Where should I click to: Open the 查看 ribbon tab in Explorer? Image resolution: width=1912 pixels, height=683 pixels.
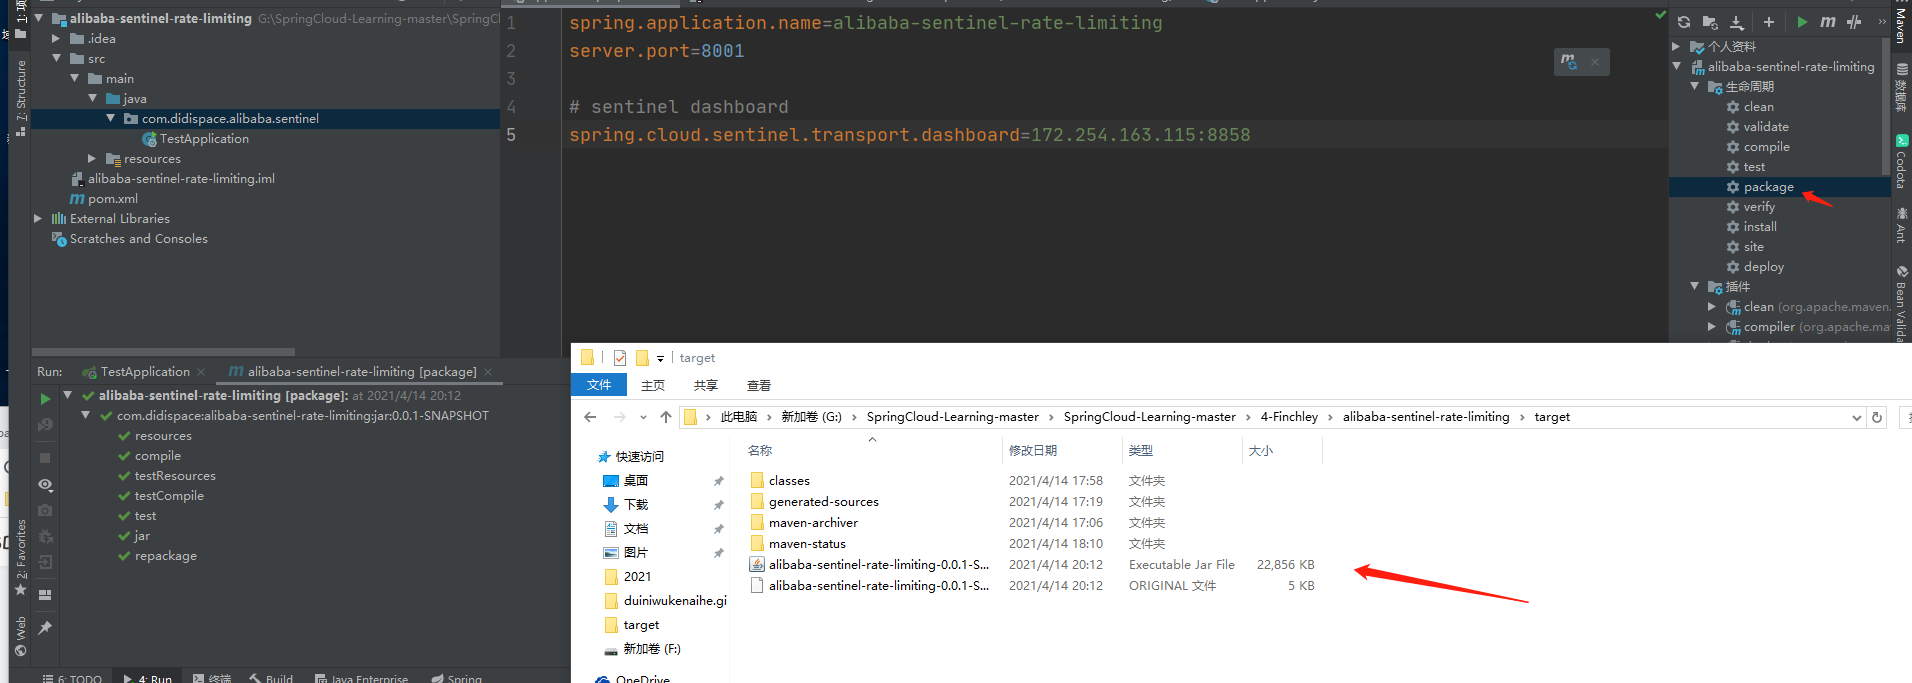coord(759,385)
